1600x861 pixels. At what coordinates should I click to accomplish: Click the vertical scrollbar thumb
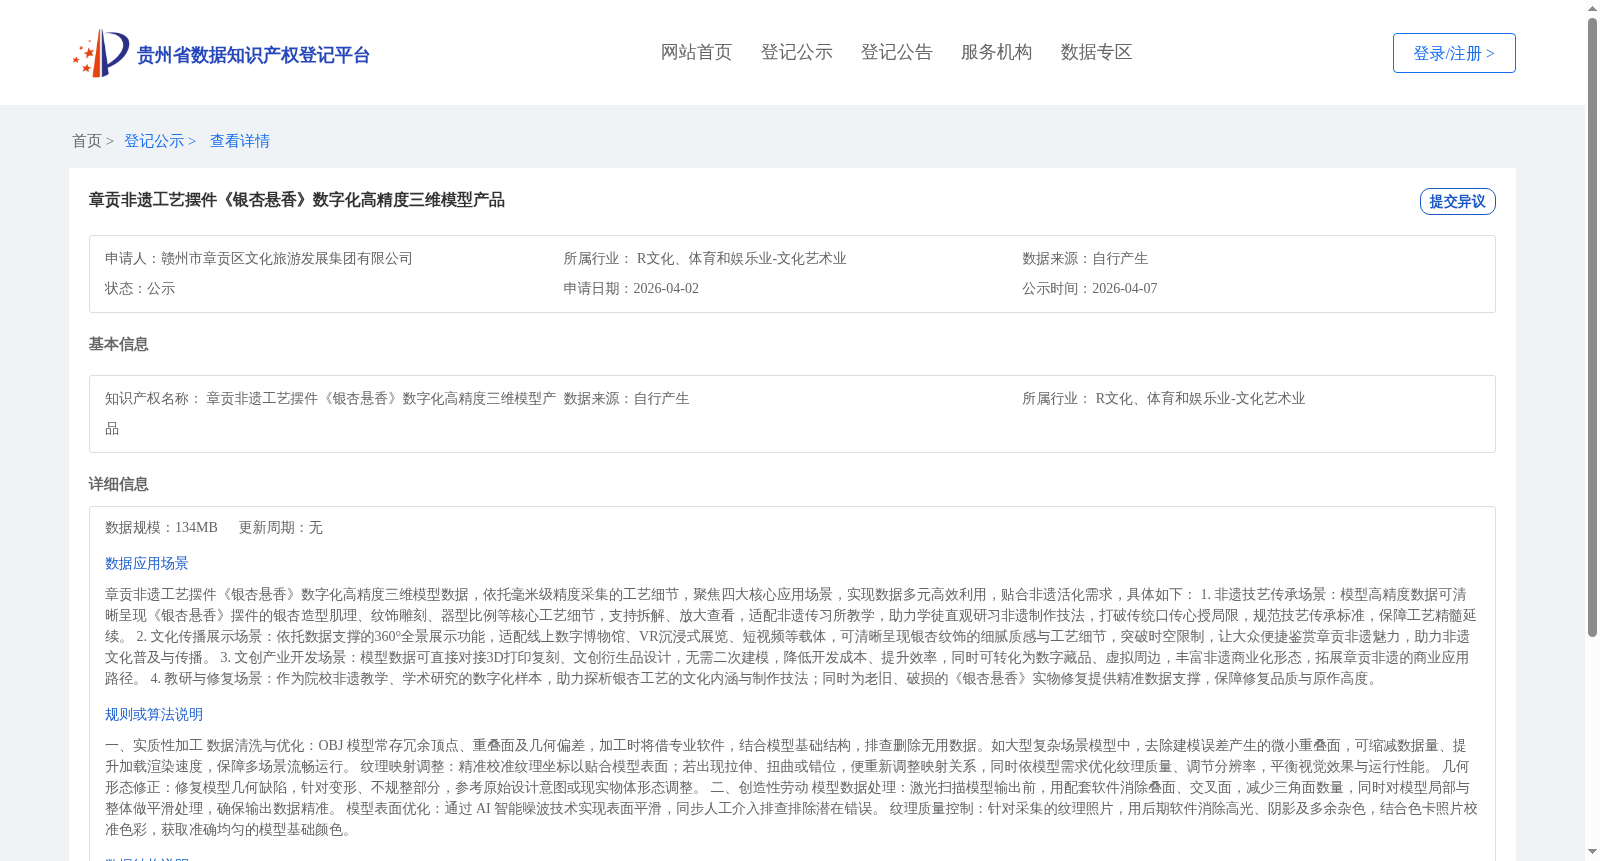tap(1592, 327)
